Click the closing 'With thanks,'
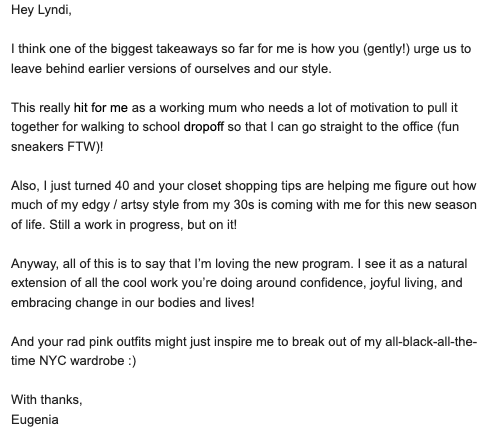 click(47, 400)
